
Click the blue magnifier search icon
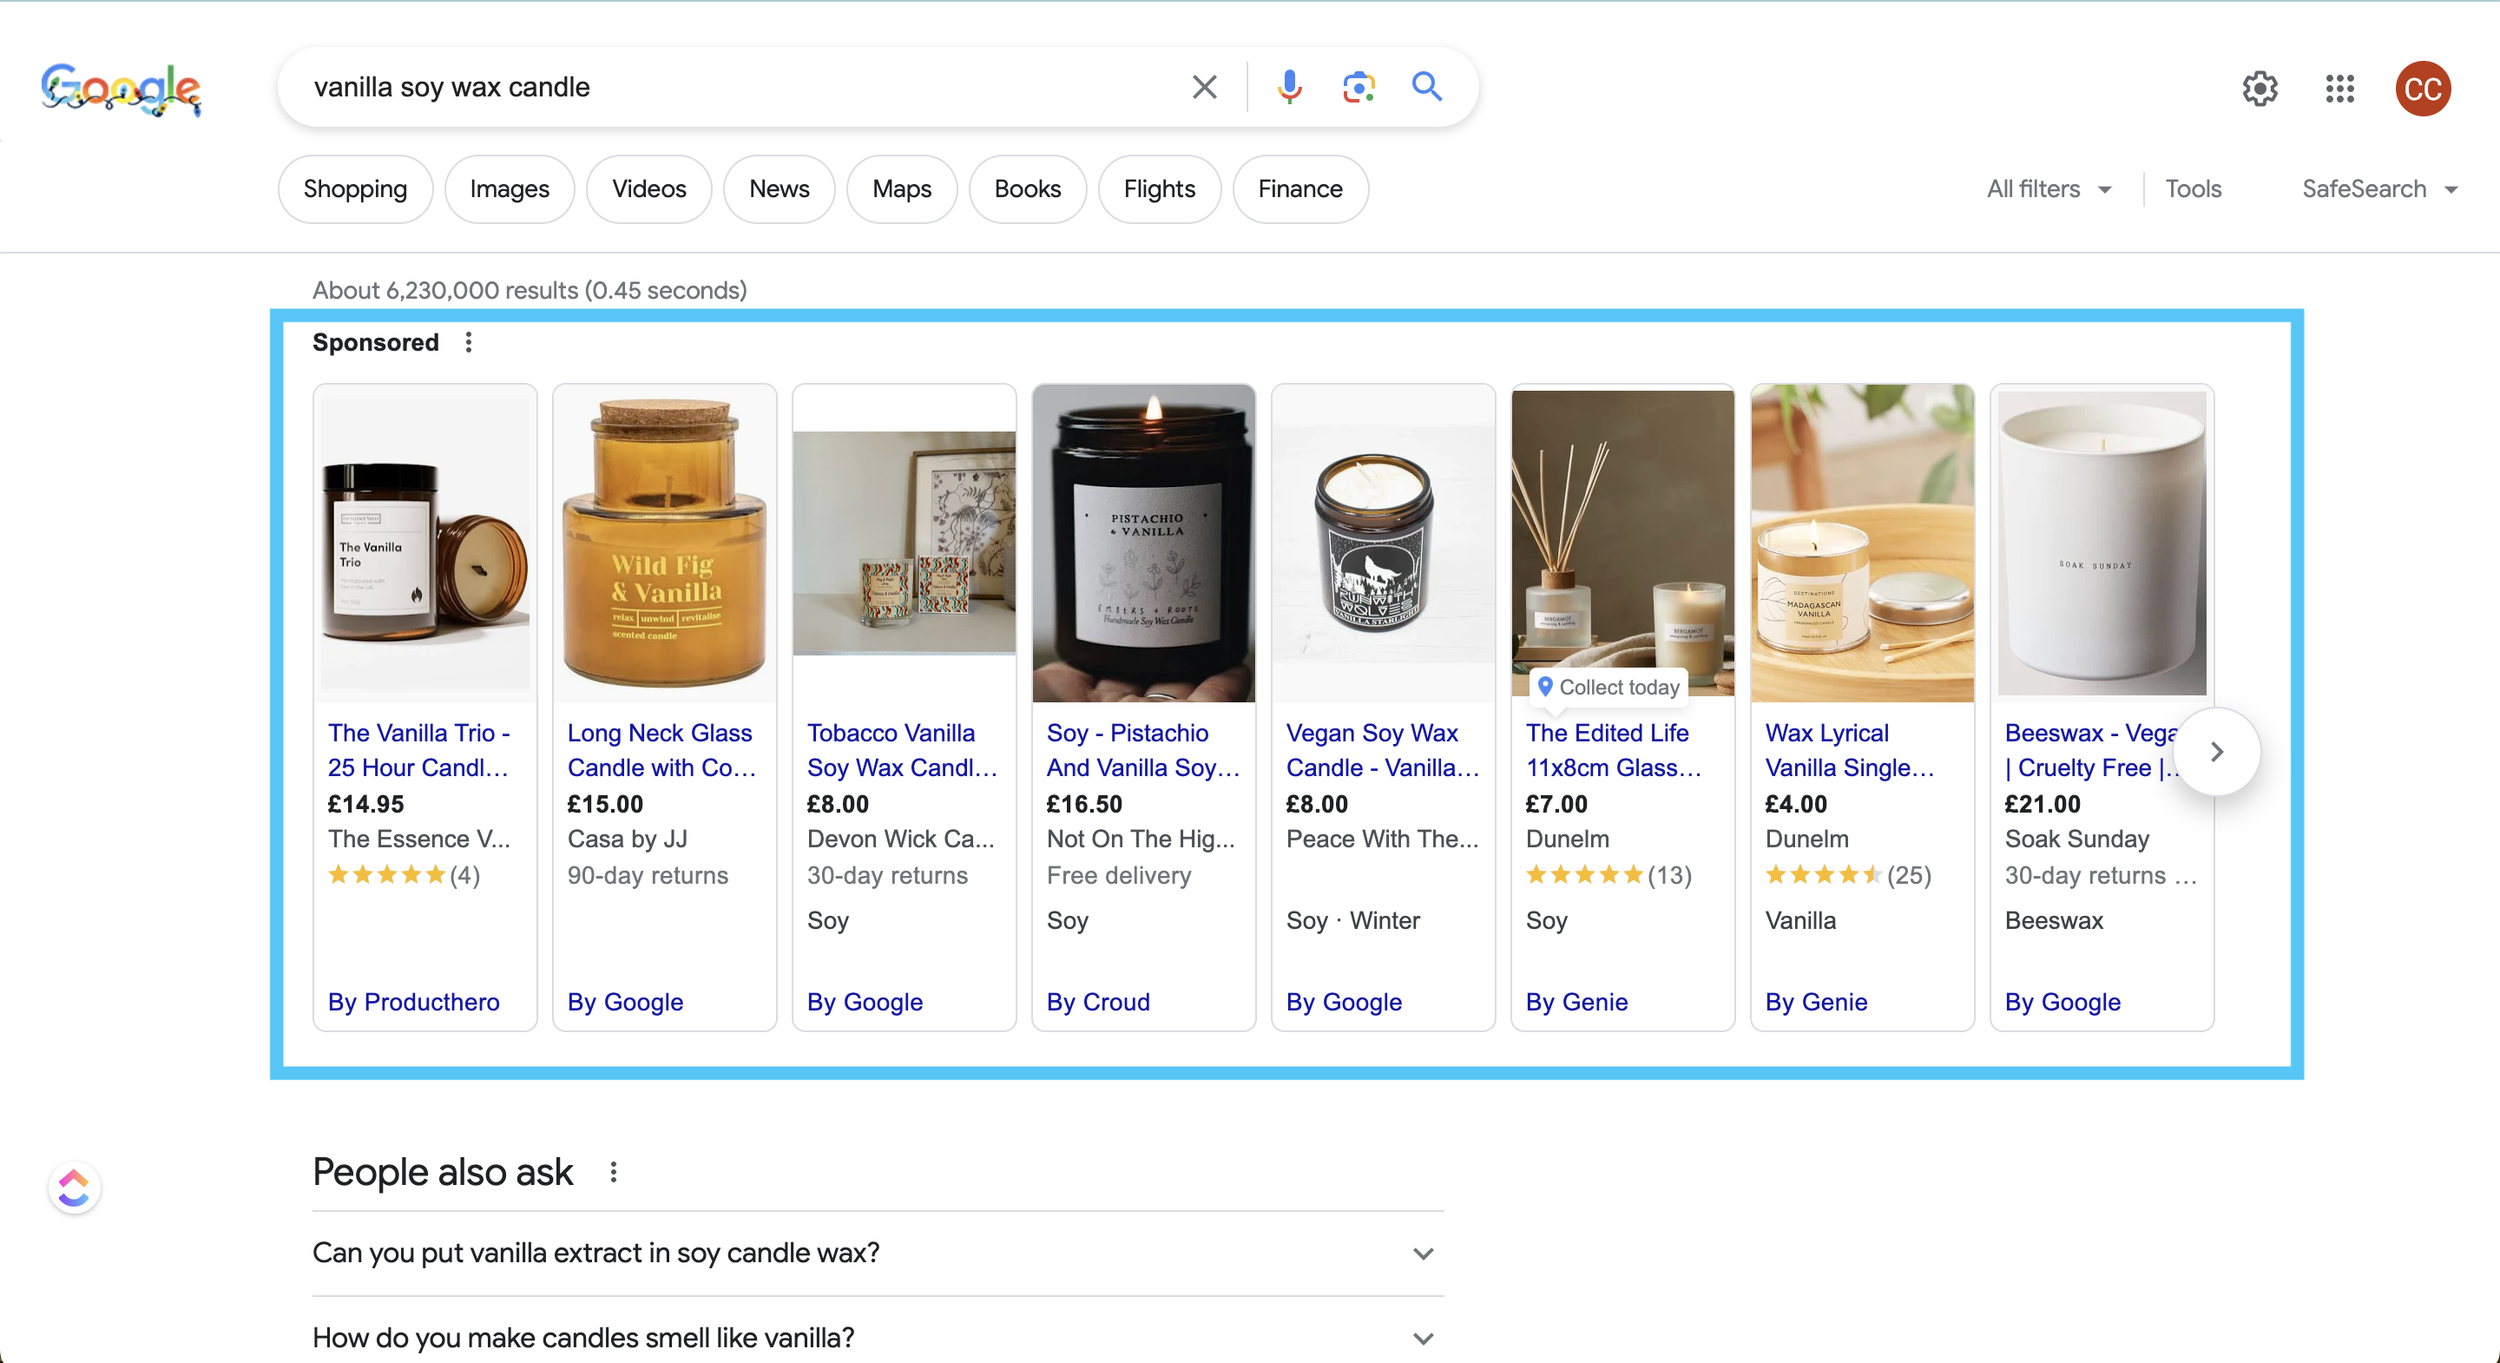pos(1427,87)
